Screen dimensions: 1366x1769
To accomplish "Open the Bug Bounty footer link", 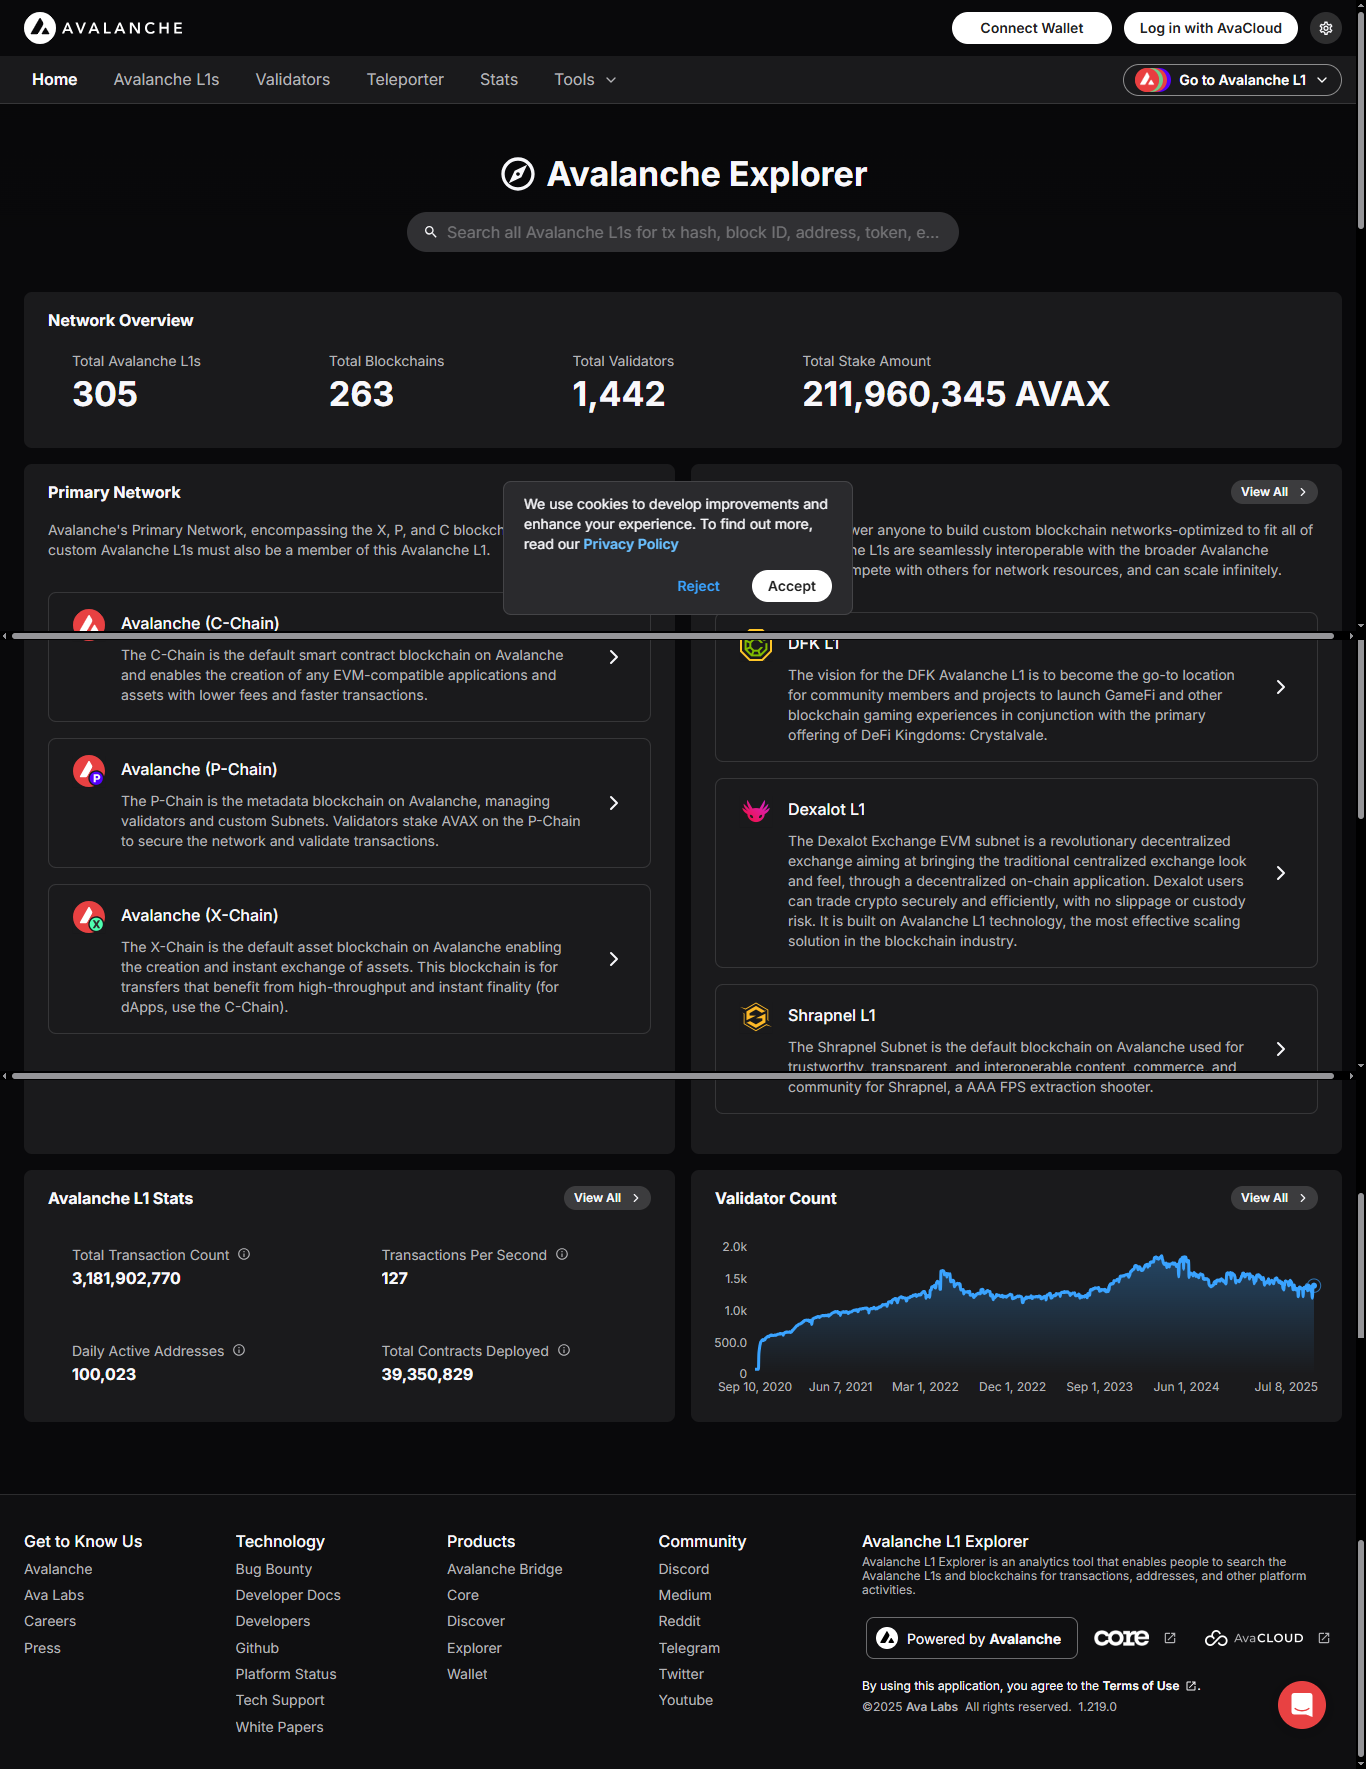I will 274,1569.
